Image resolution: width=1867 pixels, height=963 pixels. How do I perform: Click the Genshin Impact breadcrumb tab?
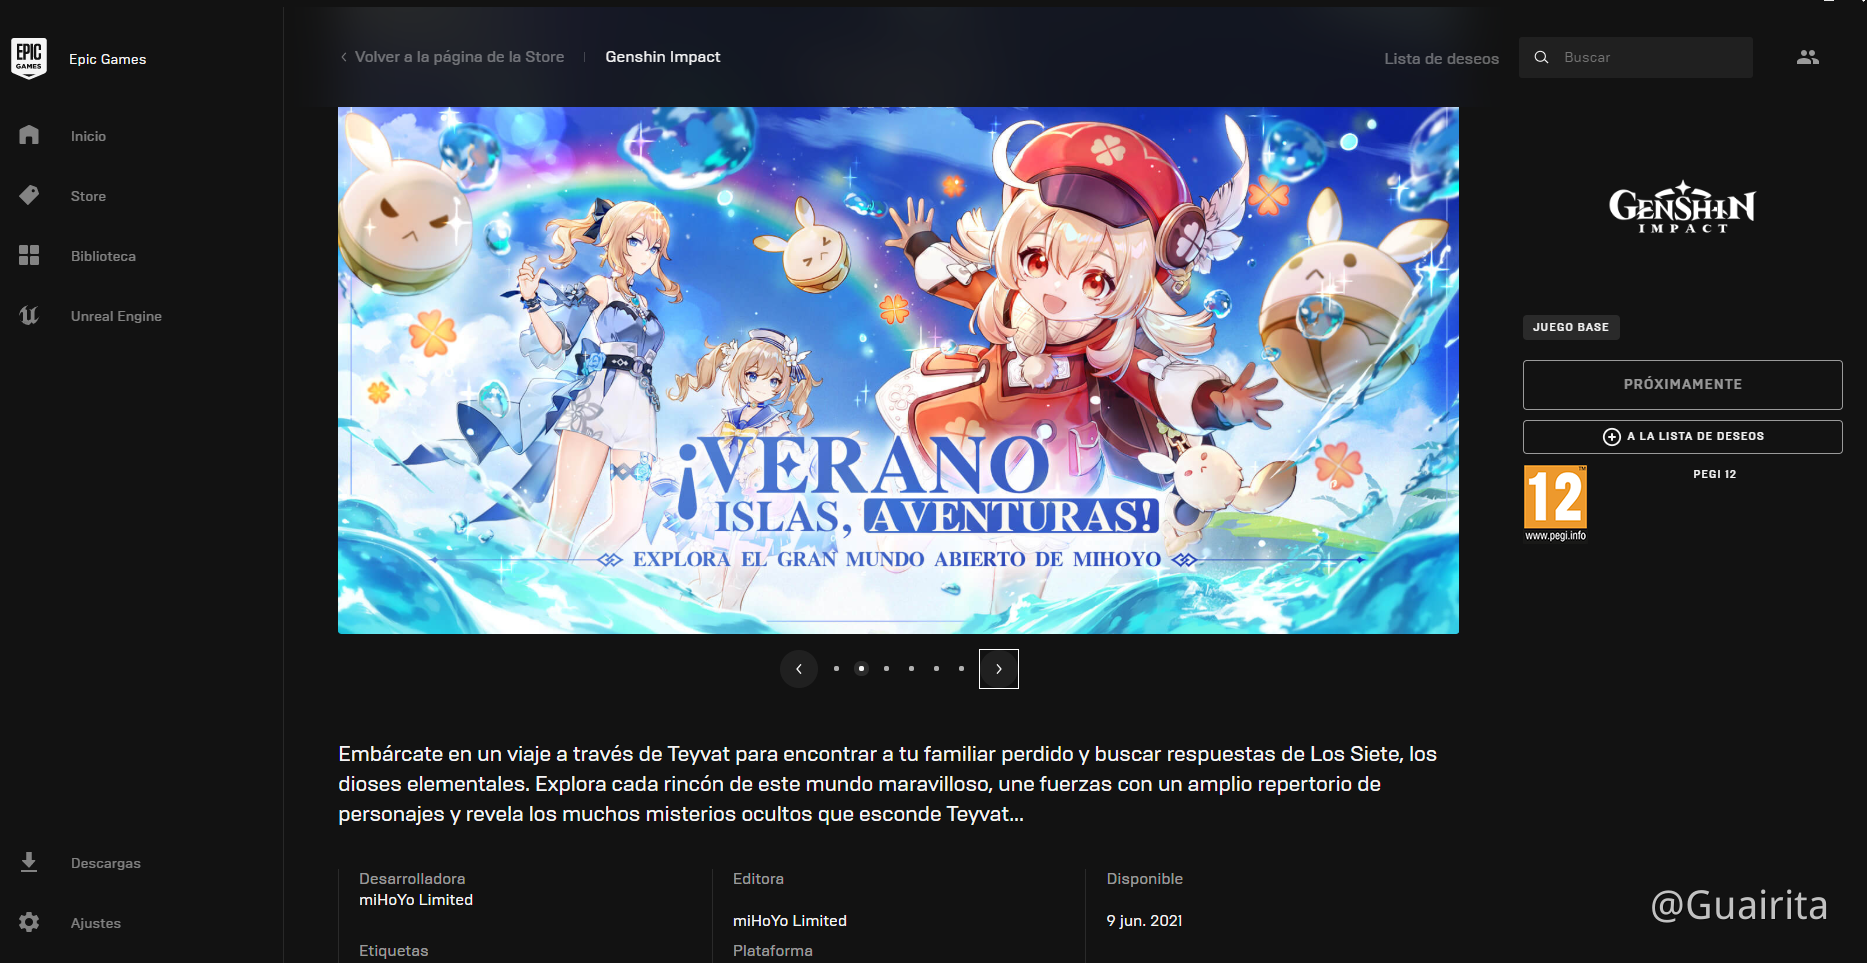(662, 57)
